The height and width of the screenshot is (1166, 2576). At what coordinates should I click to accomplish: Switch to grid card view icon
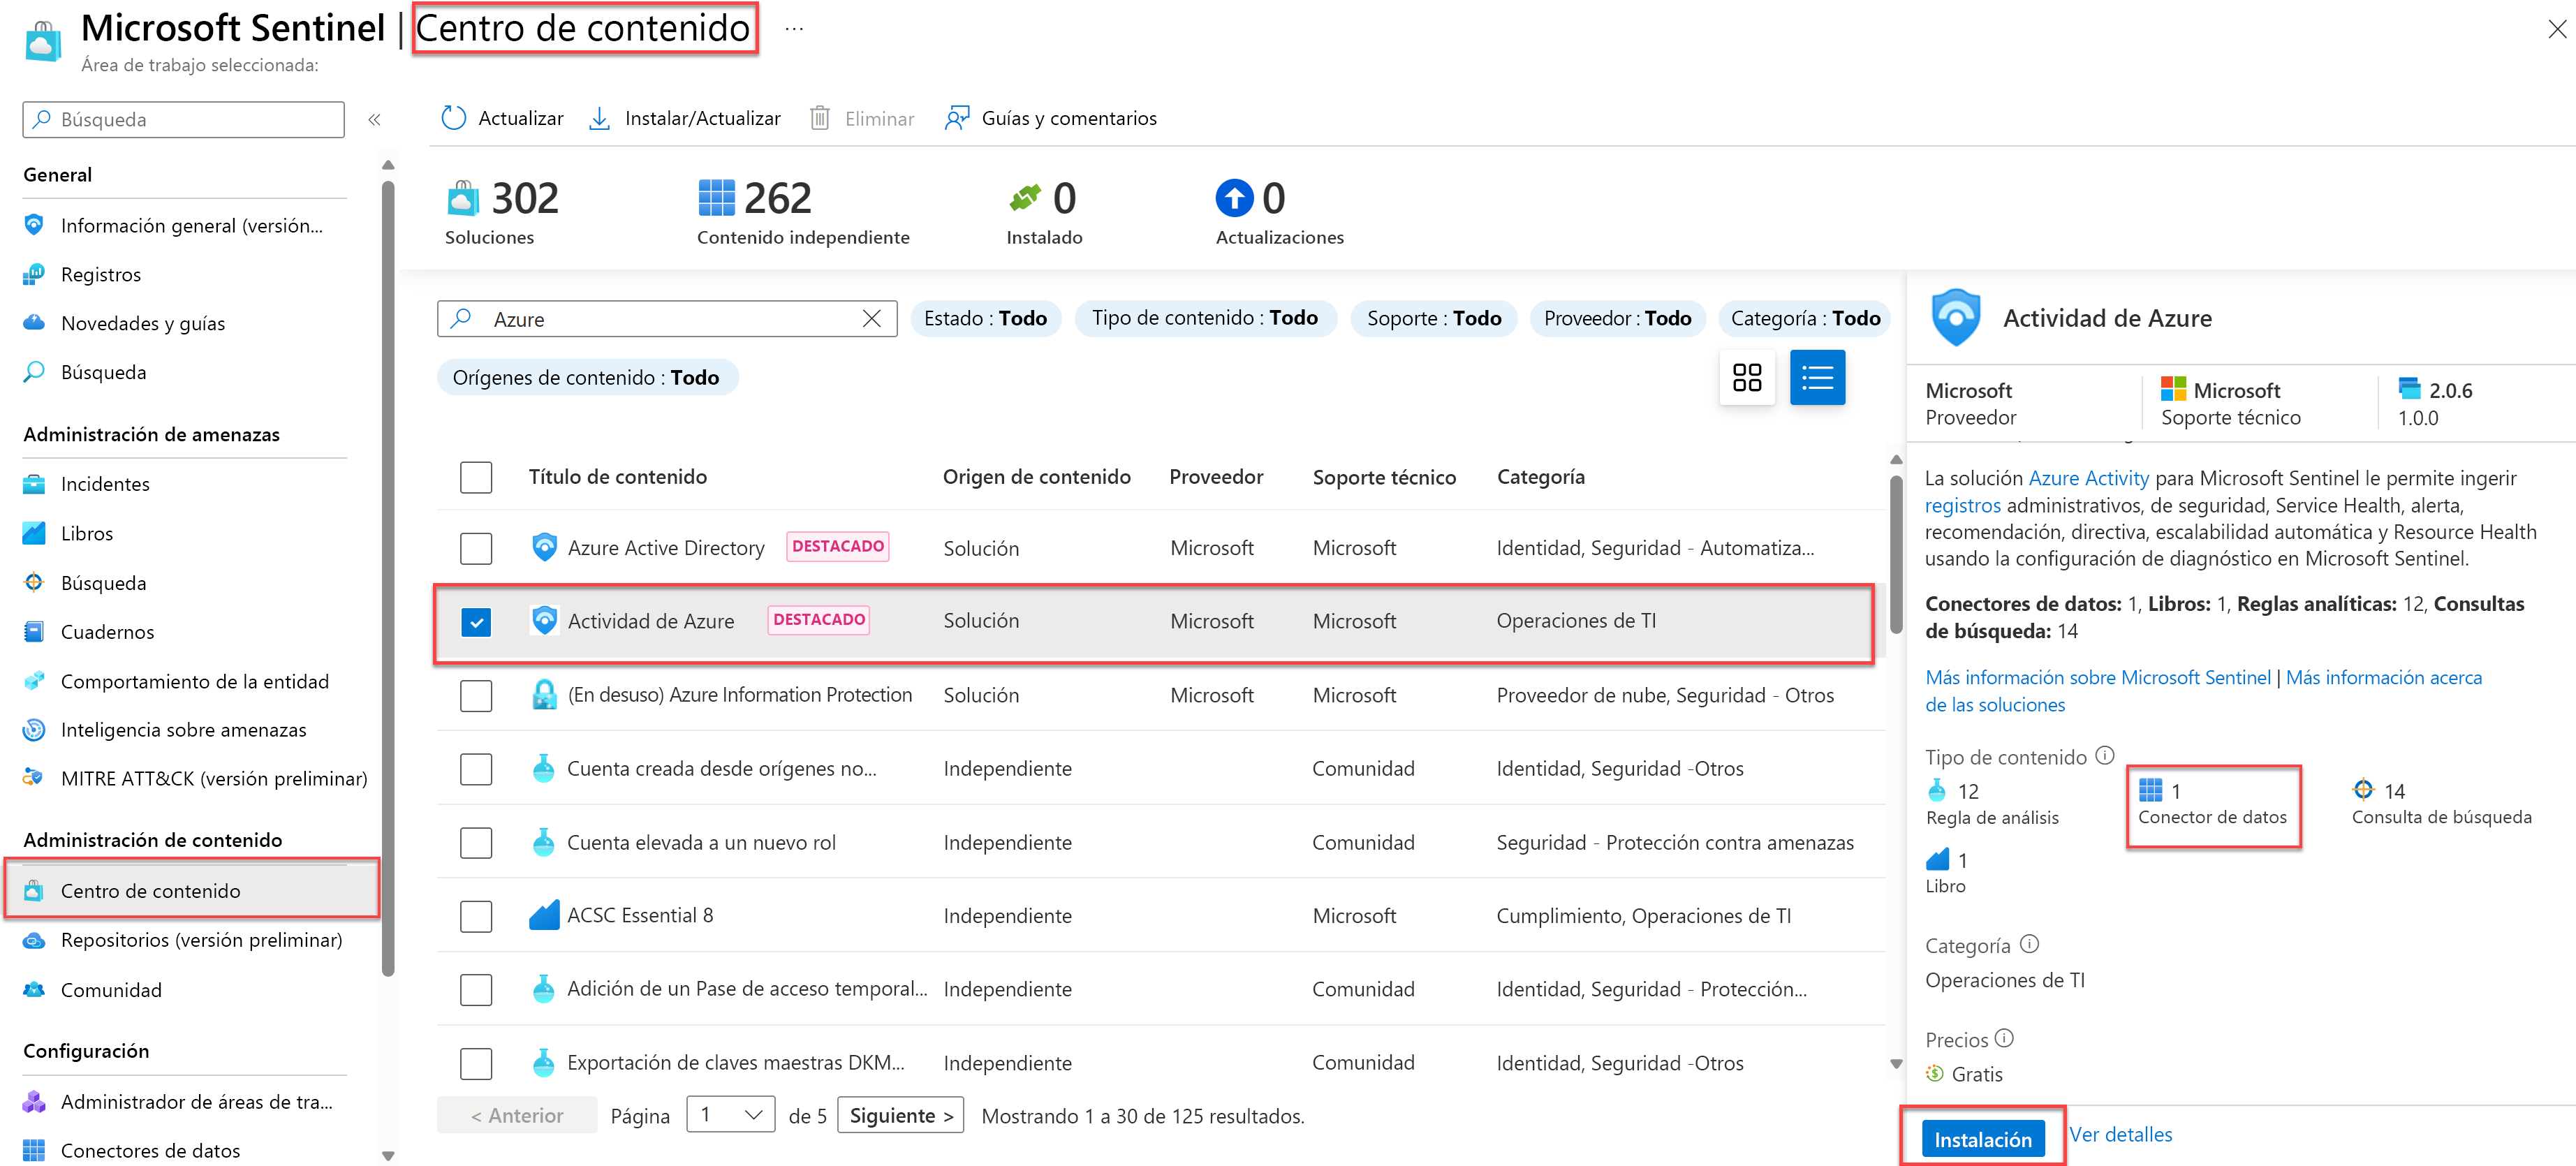[x=1746, y=377]
